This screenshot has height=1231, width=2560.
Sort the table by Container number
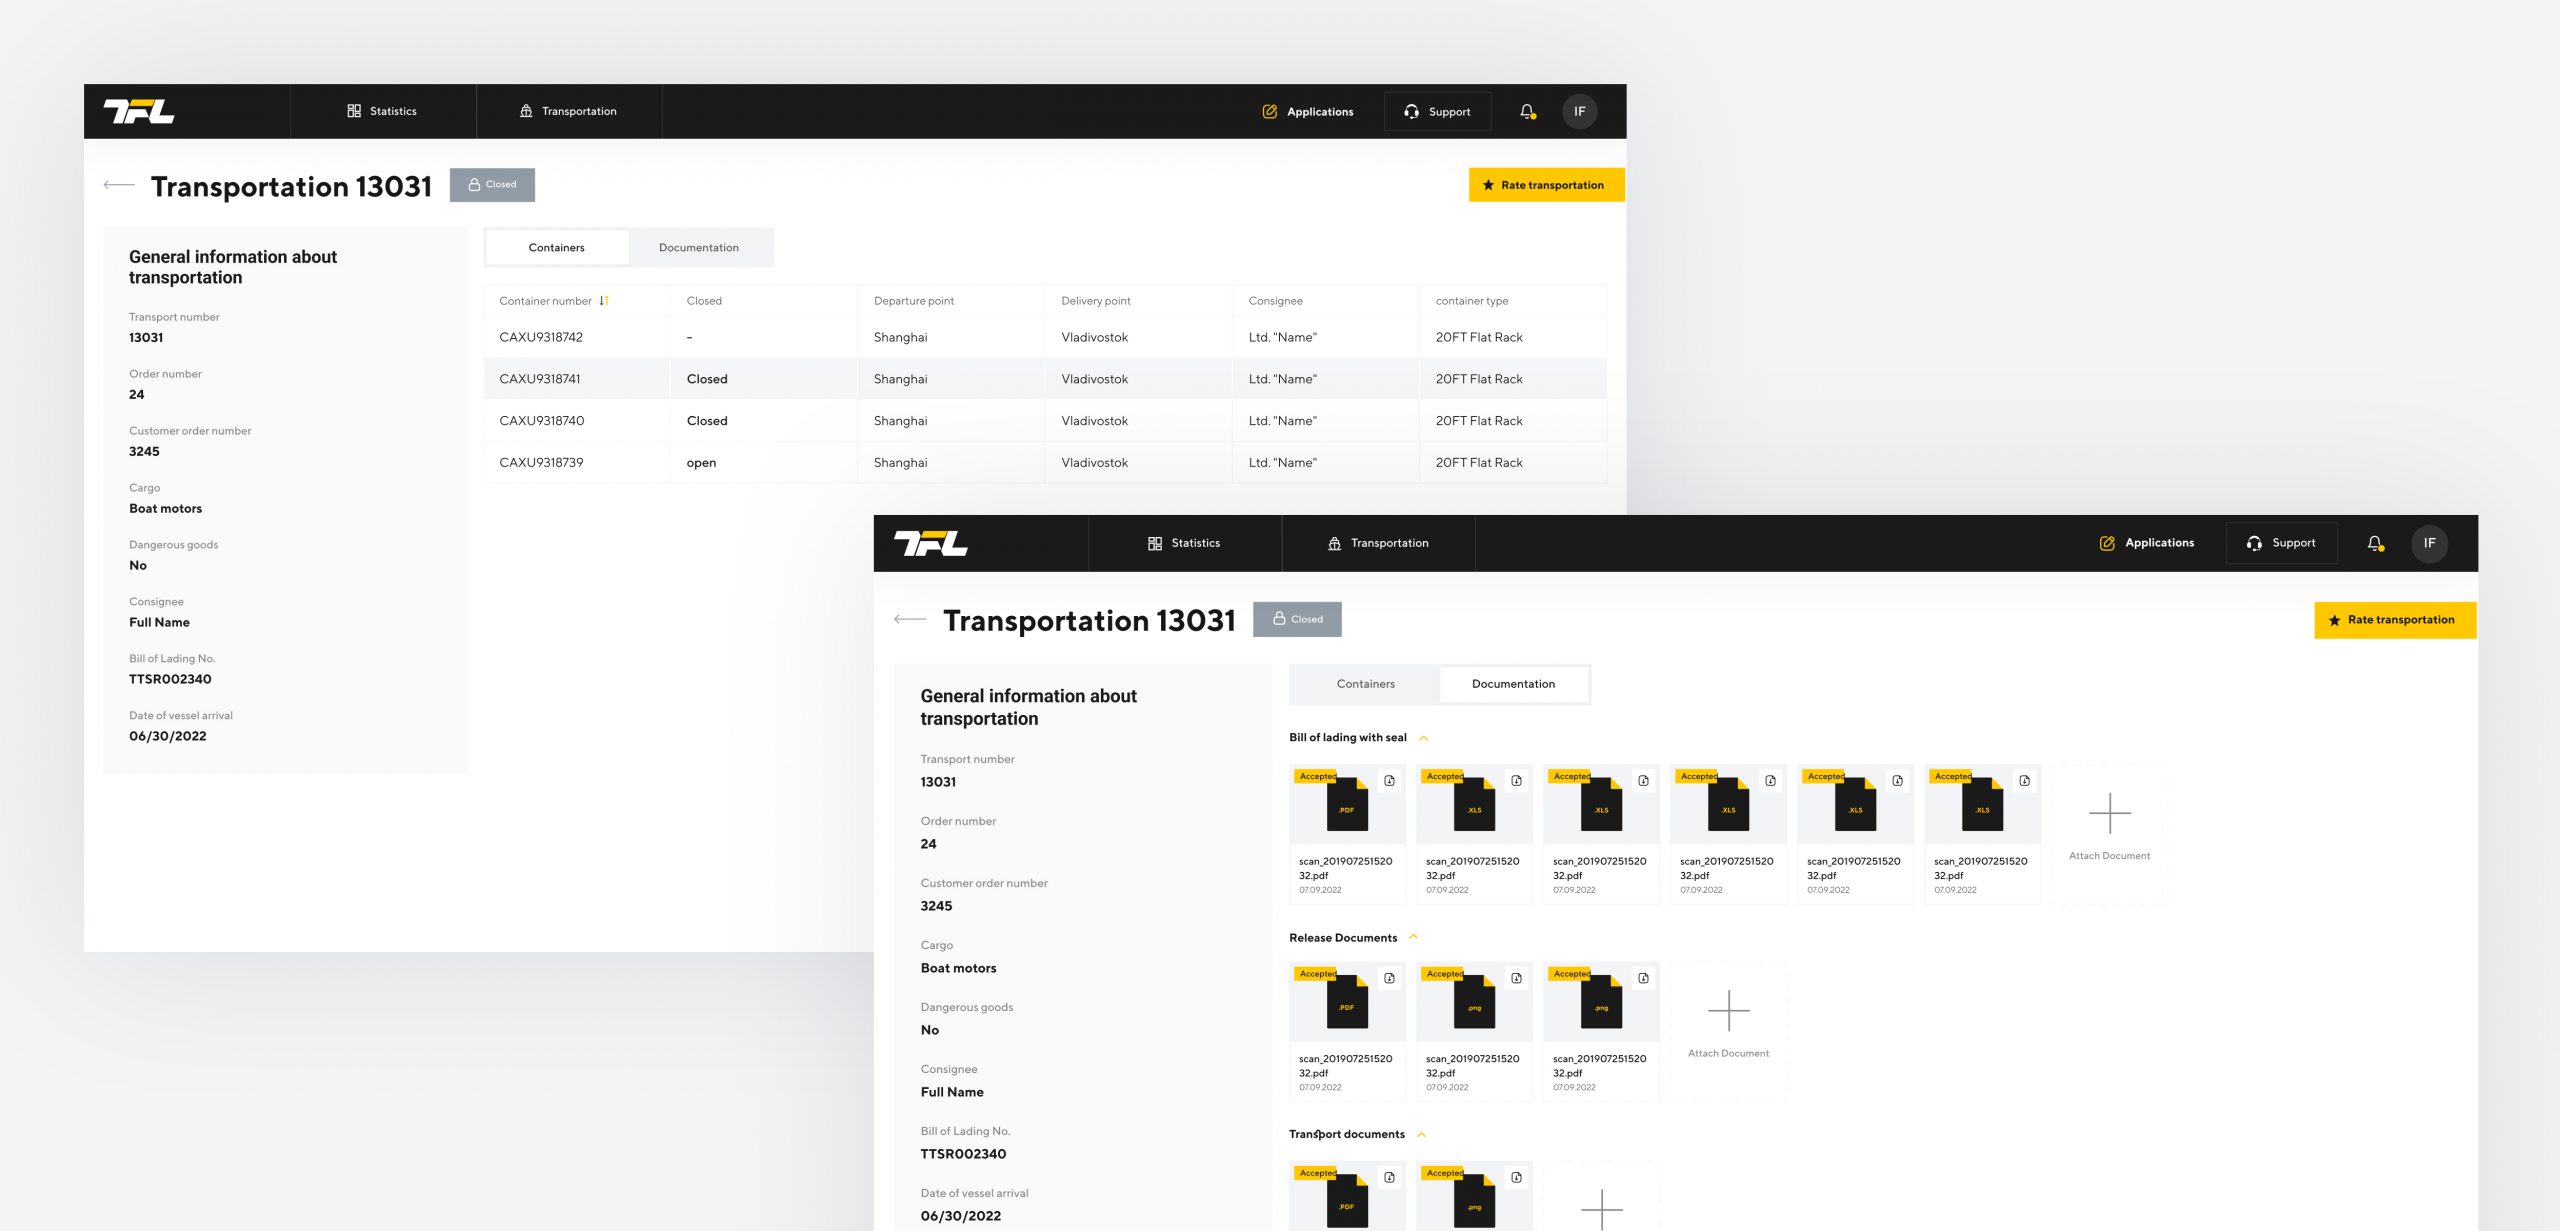point(604,301)
